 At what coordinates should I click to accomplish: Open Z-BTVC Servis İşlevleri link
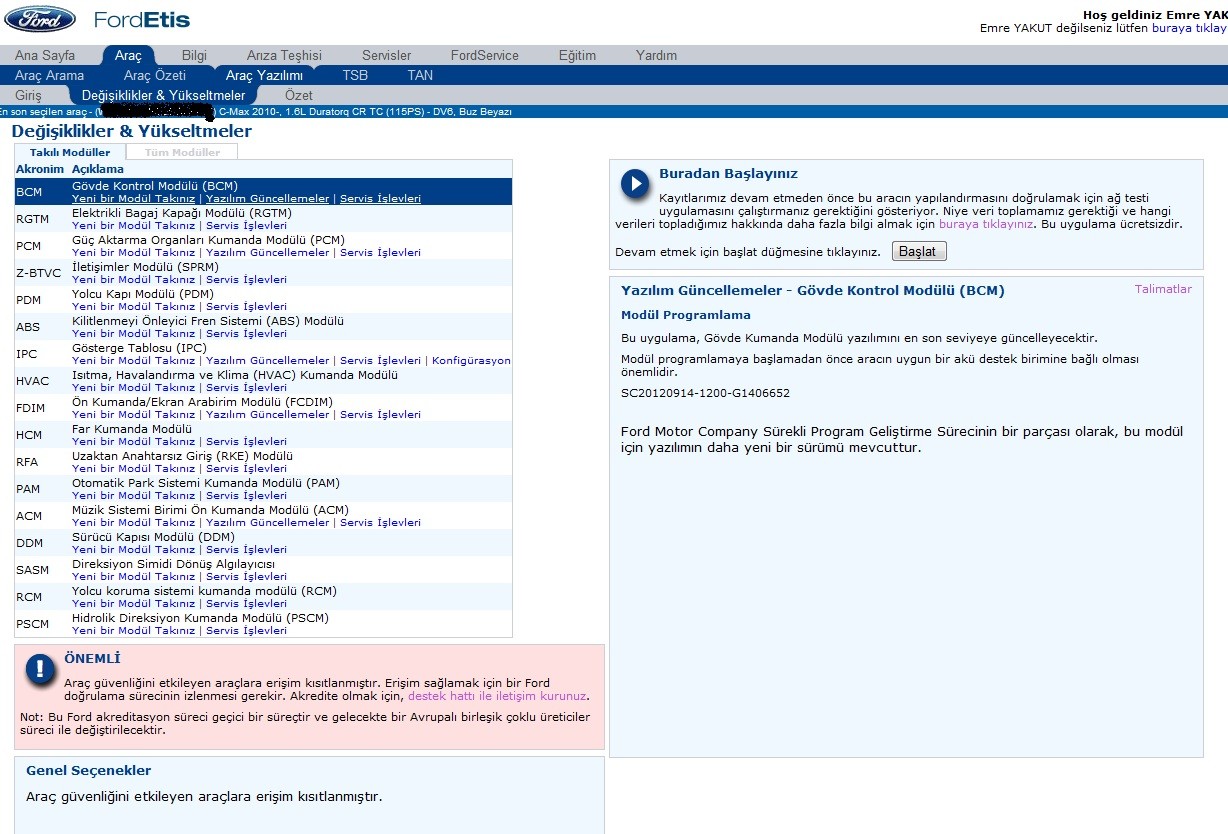pos(246,280)
